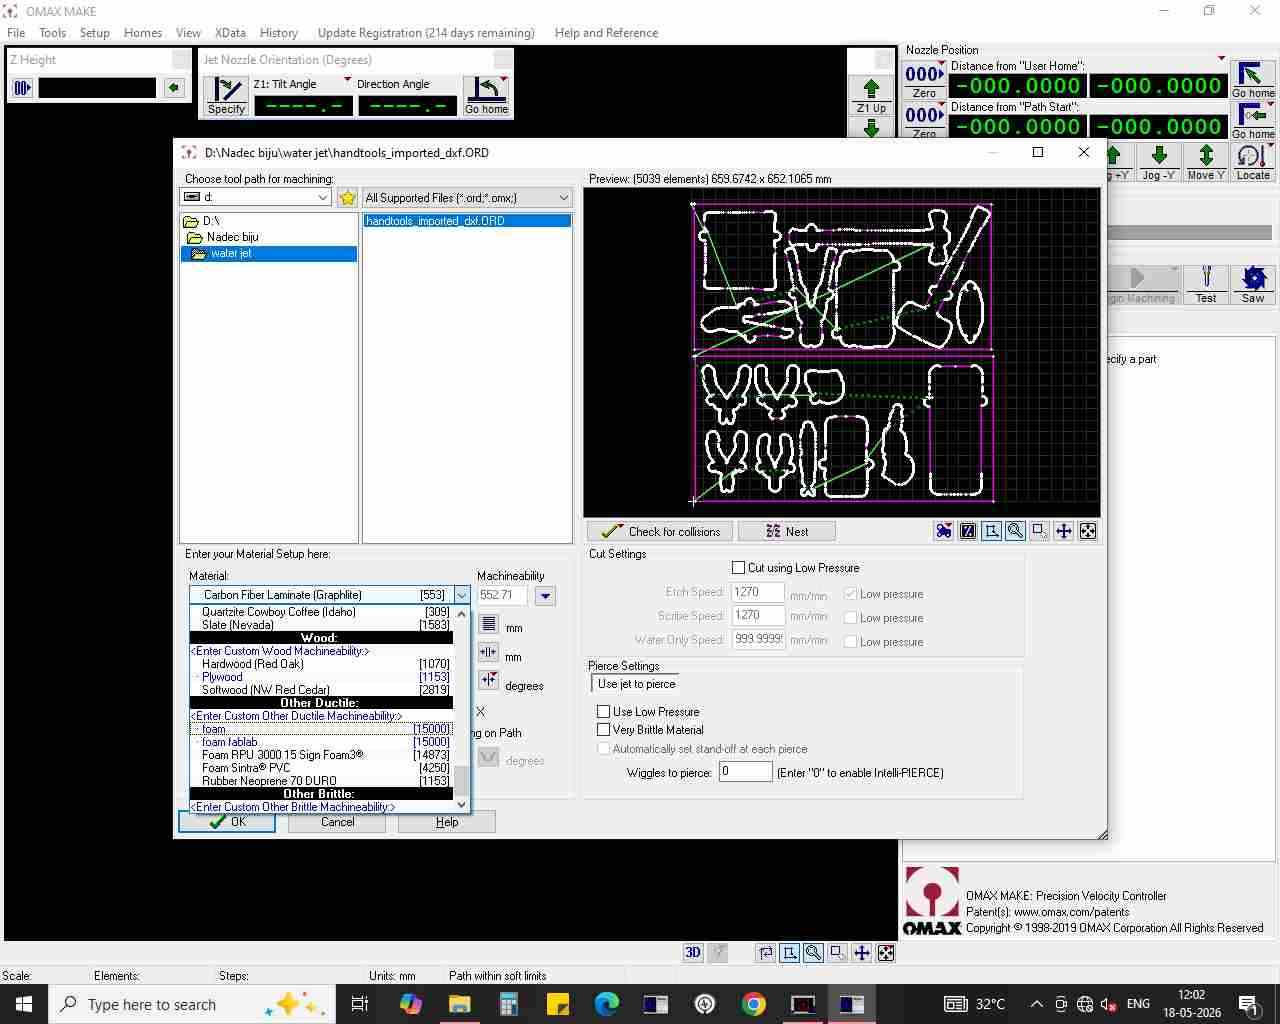The image size is (1280, 1024).
Task: Check Very Brittle Material option
Action: point(603,730)
